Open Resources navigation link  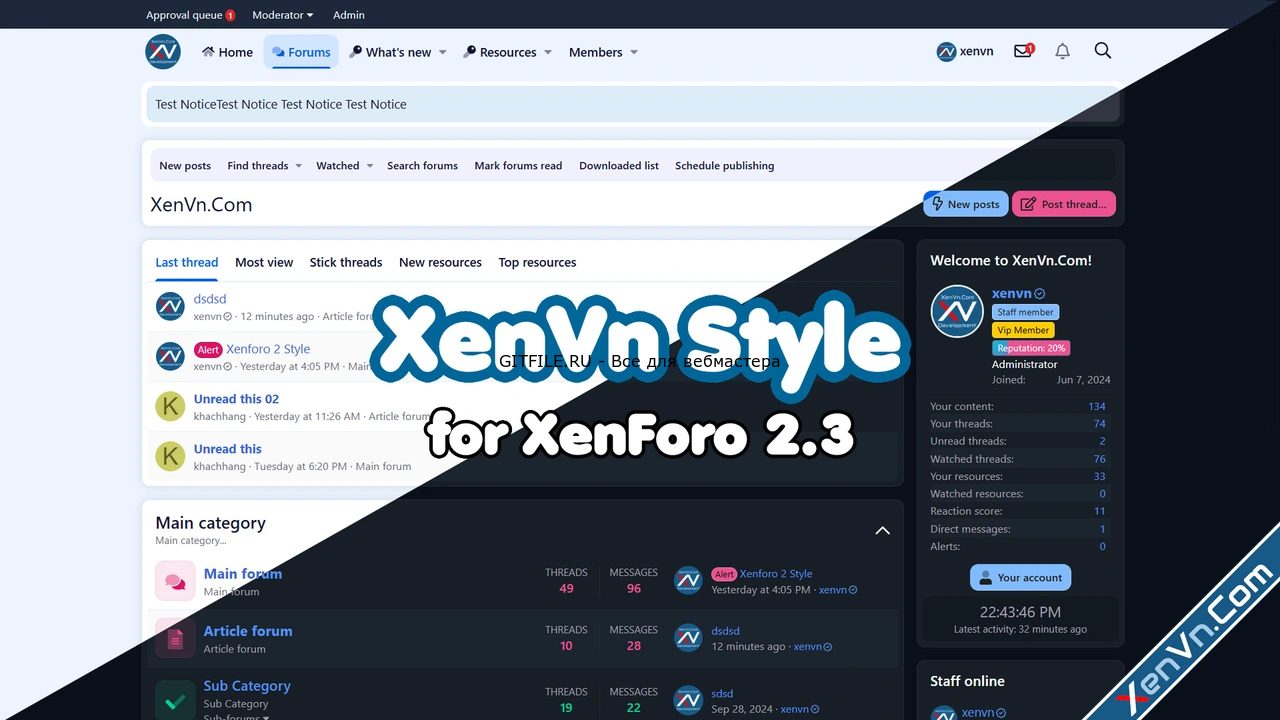pos(500,52)
